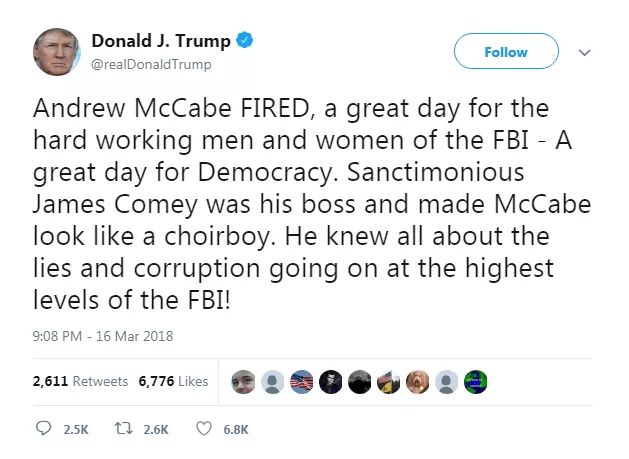
Task: Open the 9:08 PM - 16 Mar 2018 timestamp
Action: coord(103,336)
